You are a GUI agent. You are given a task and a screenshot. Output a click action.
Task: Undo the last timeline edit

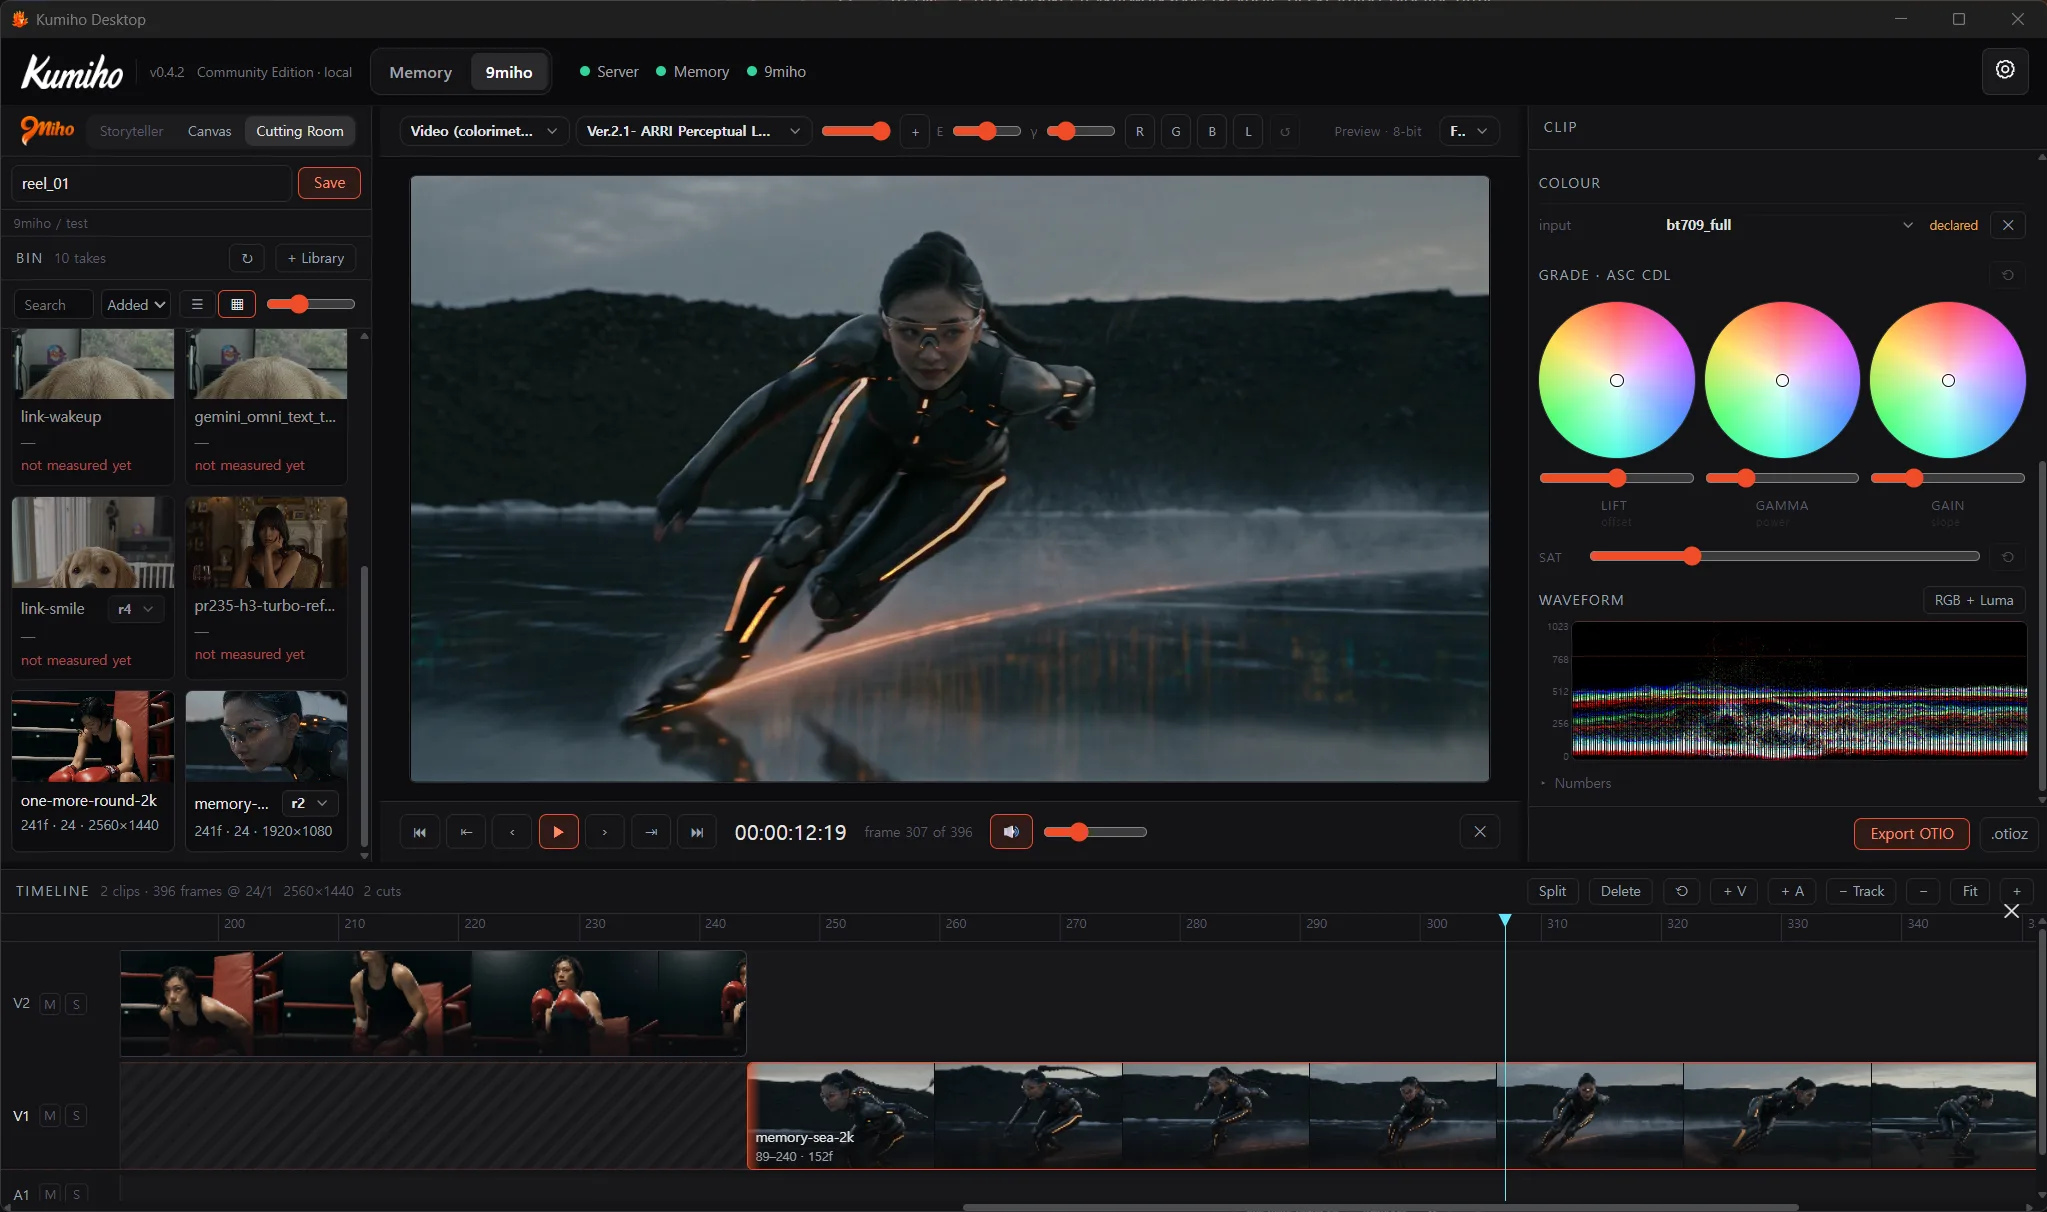pos(1682,891)
